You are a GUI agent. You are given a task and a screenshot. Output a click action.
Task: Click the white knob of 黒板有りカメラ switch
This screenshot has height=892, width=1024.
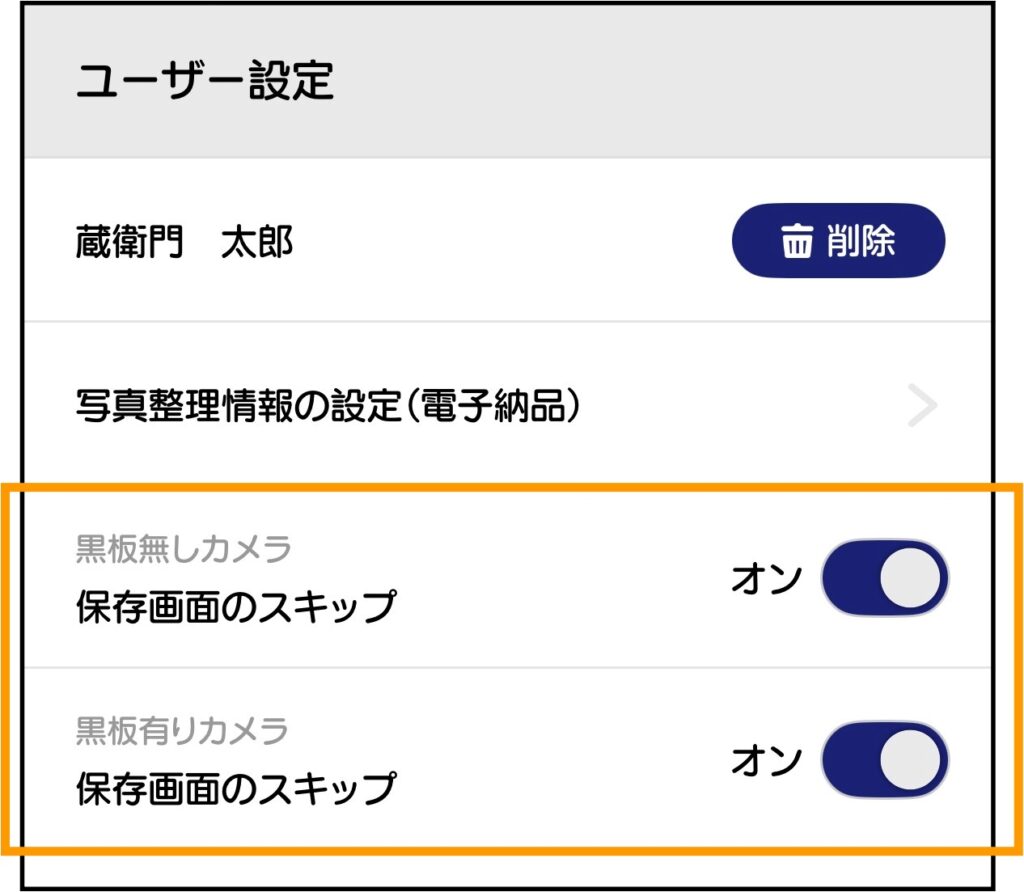(910, 763)
